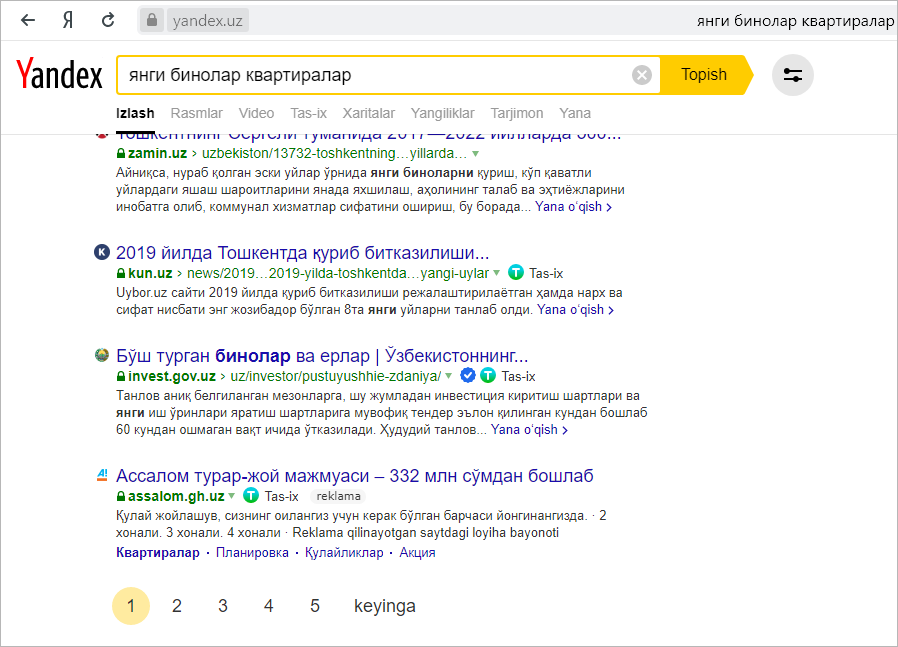Go to results page 3
Viewport: 898px width, 647px height.
click(x=223, y=606)
